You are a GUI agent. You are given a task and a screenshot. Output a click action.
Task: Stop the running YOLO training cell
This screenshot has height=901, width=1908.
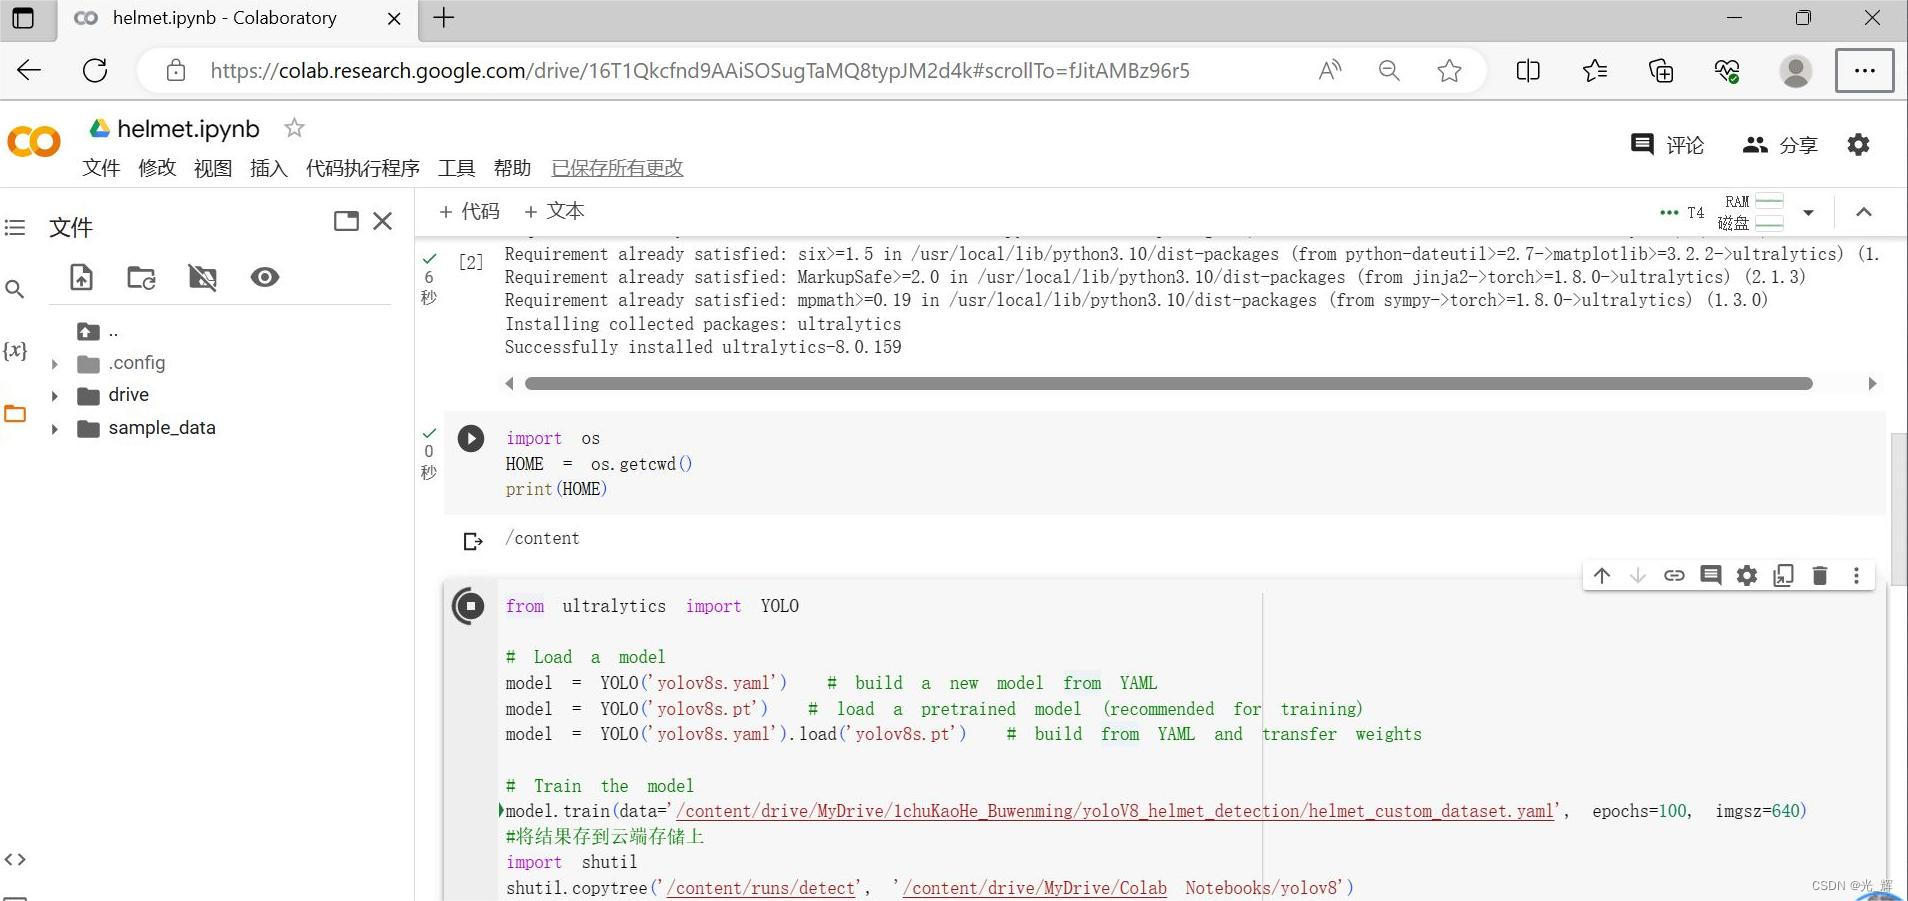point(469,606)
